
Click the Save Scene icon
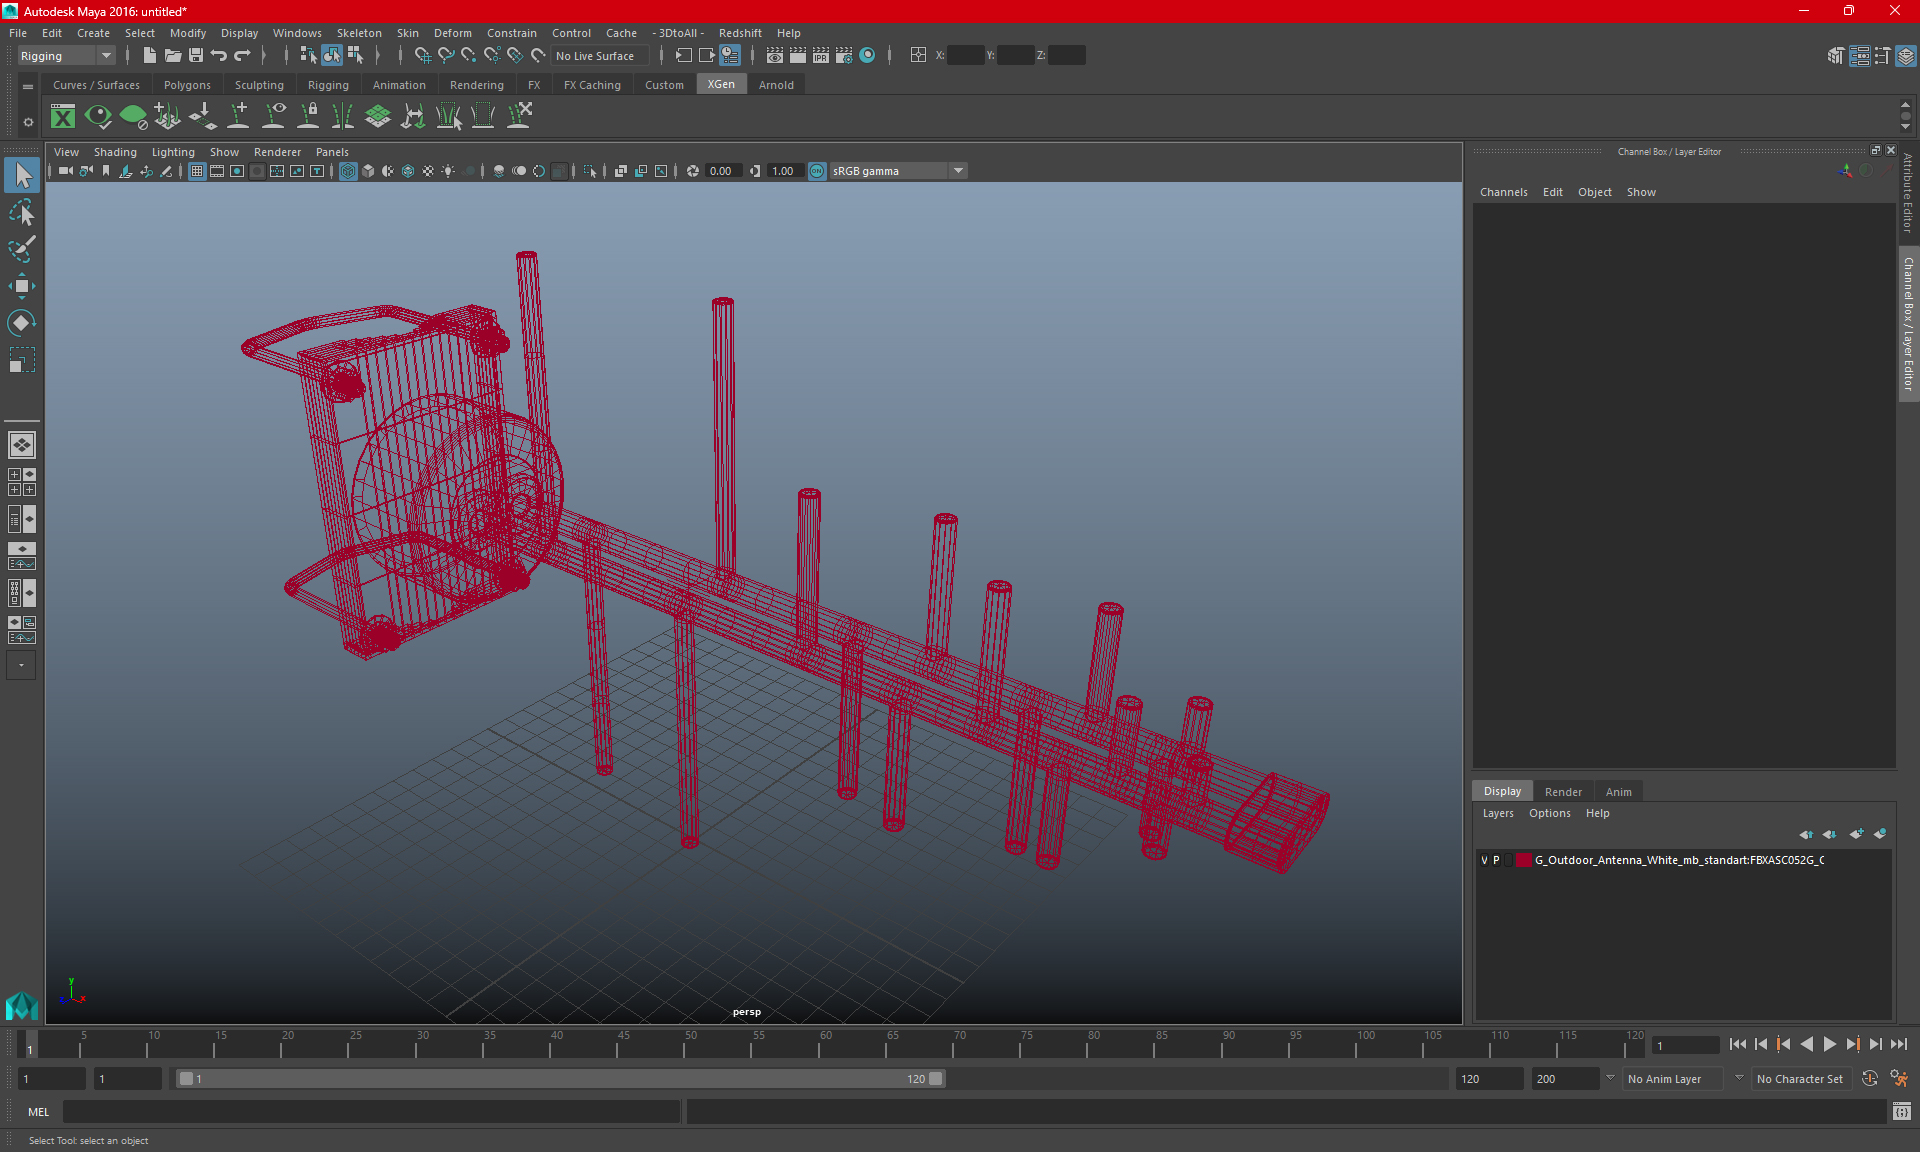pos(196,56)
